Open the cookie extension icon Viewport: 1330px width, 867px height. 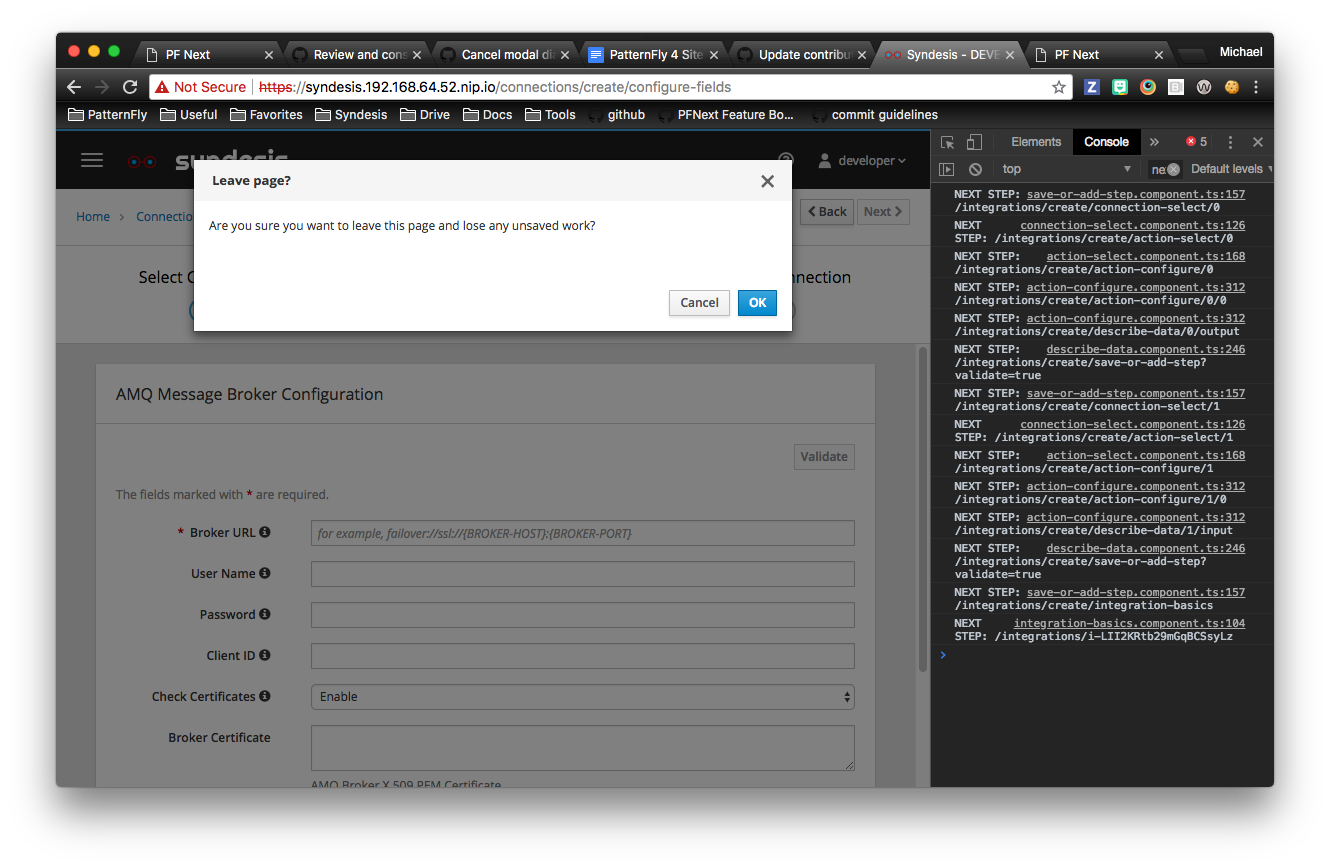pos(1232,87)
